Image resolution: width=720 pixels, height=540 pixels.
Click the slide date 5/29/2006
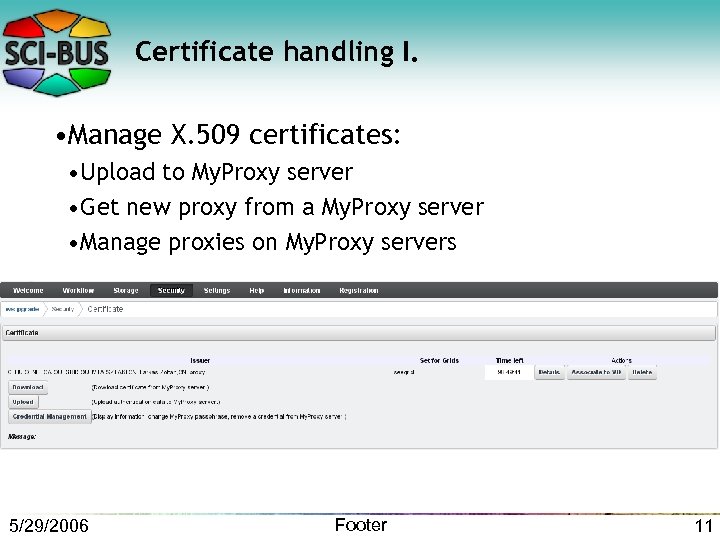point(49,525)
